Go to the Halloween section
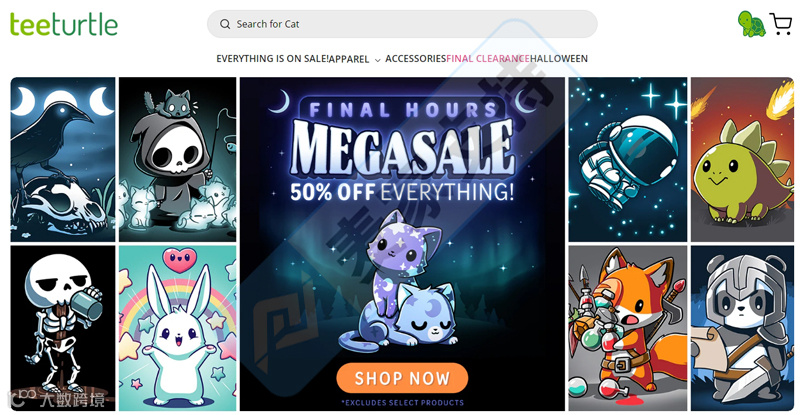 coord(559,59)
